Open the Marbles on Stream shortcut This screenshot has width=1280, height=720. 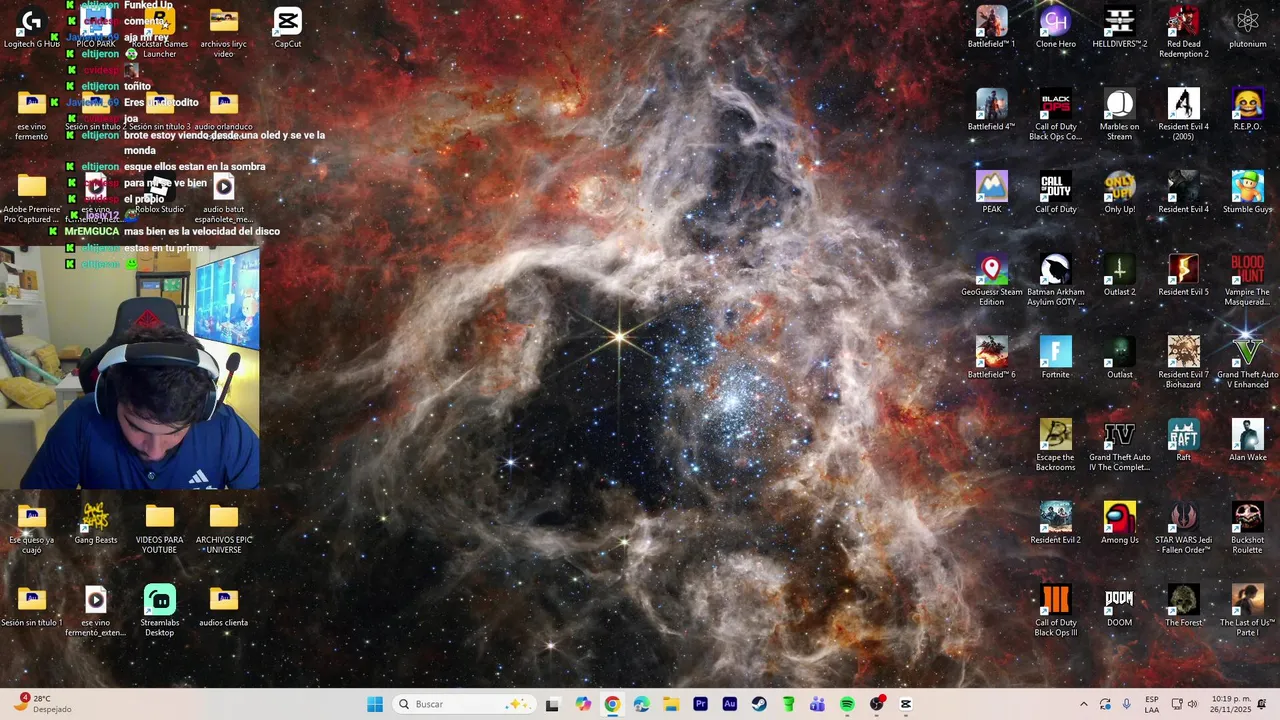[x=1120, y=115]
